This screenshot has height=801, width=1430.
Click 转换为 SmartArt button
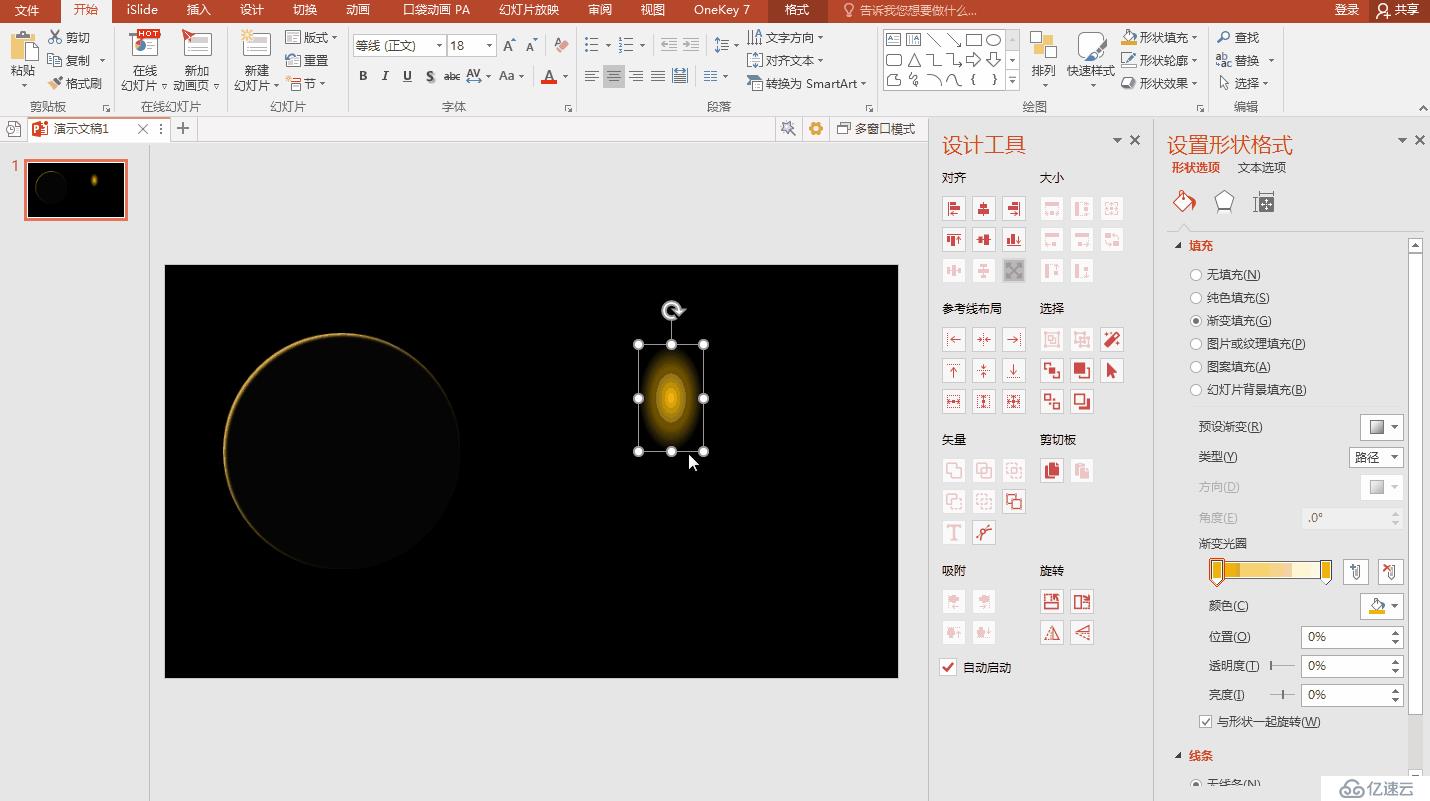808,83
